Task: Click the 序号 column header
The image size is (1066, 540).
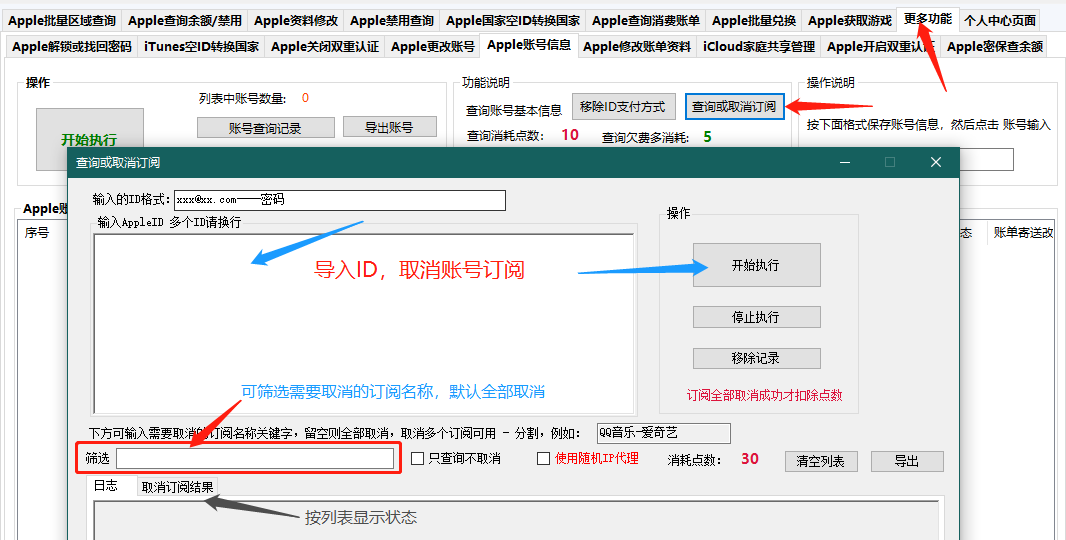Action: 37,233
